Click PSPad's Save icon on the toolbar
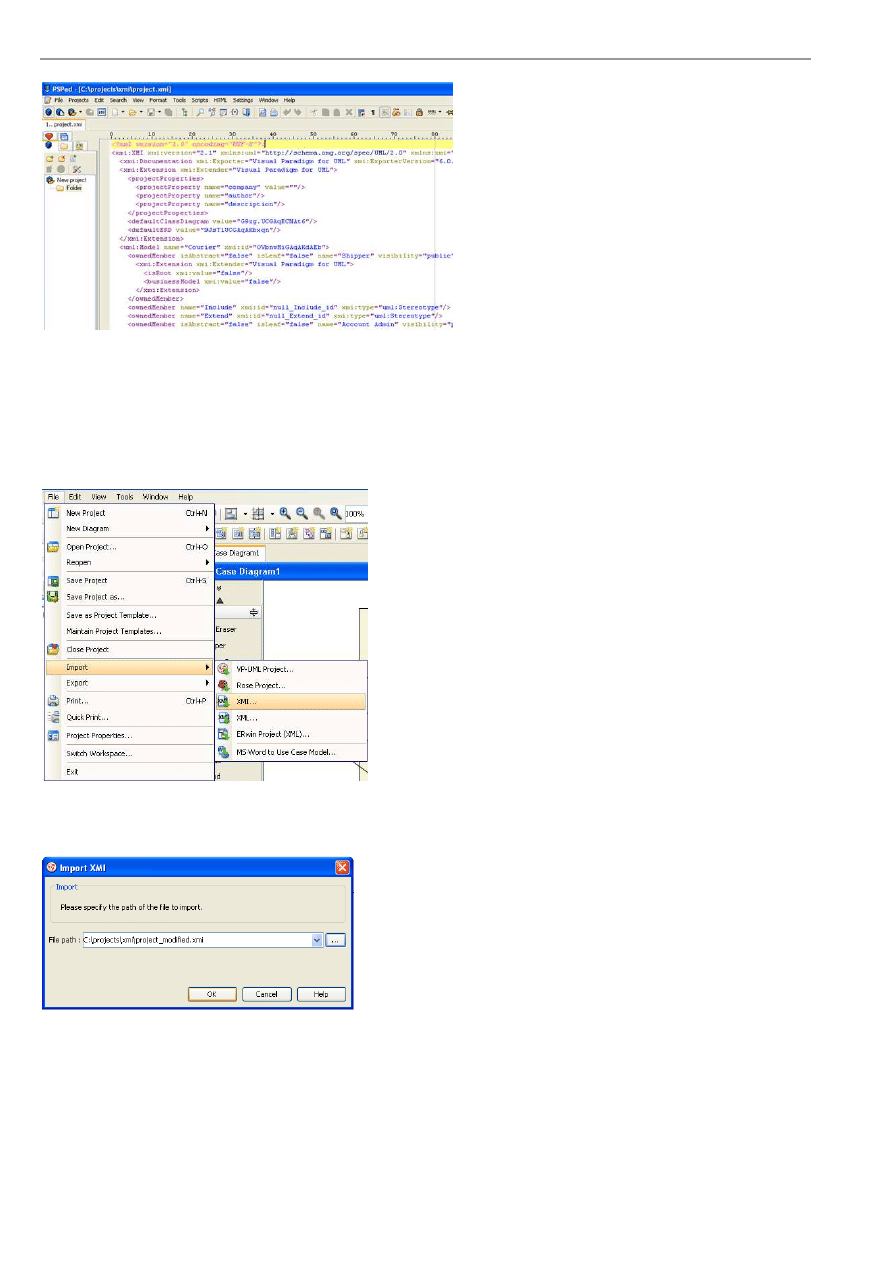Screen dimensions: 893x1263 (x=150, y=113)
